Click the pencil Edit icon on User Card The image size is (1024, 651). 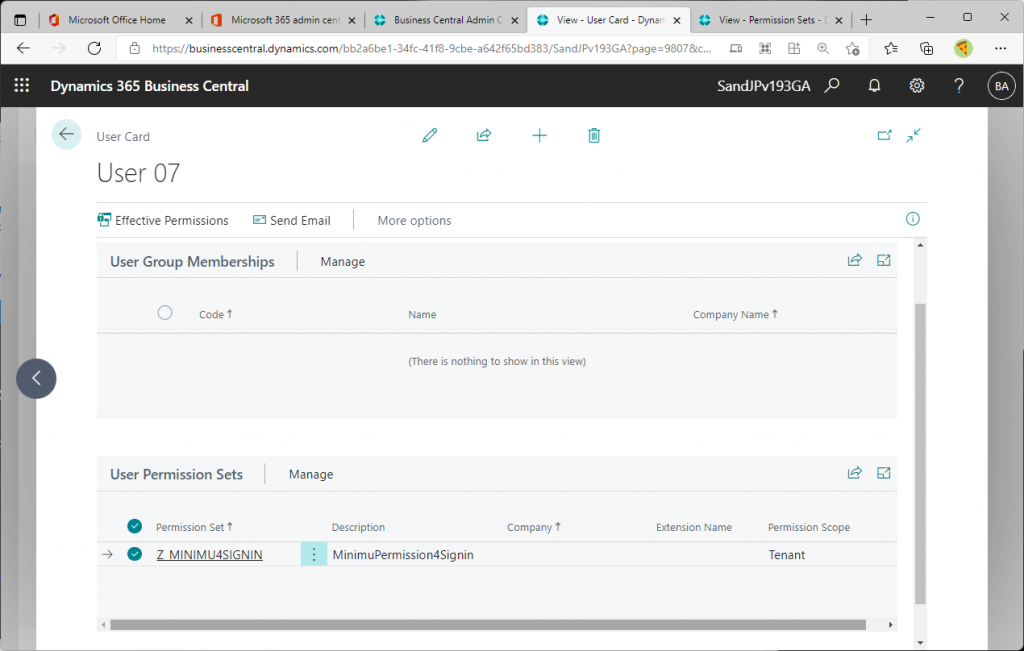tap(430, 135)
